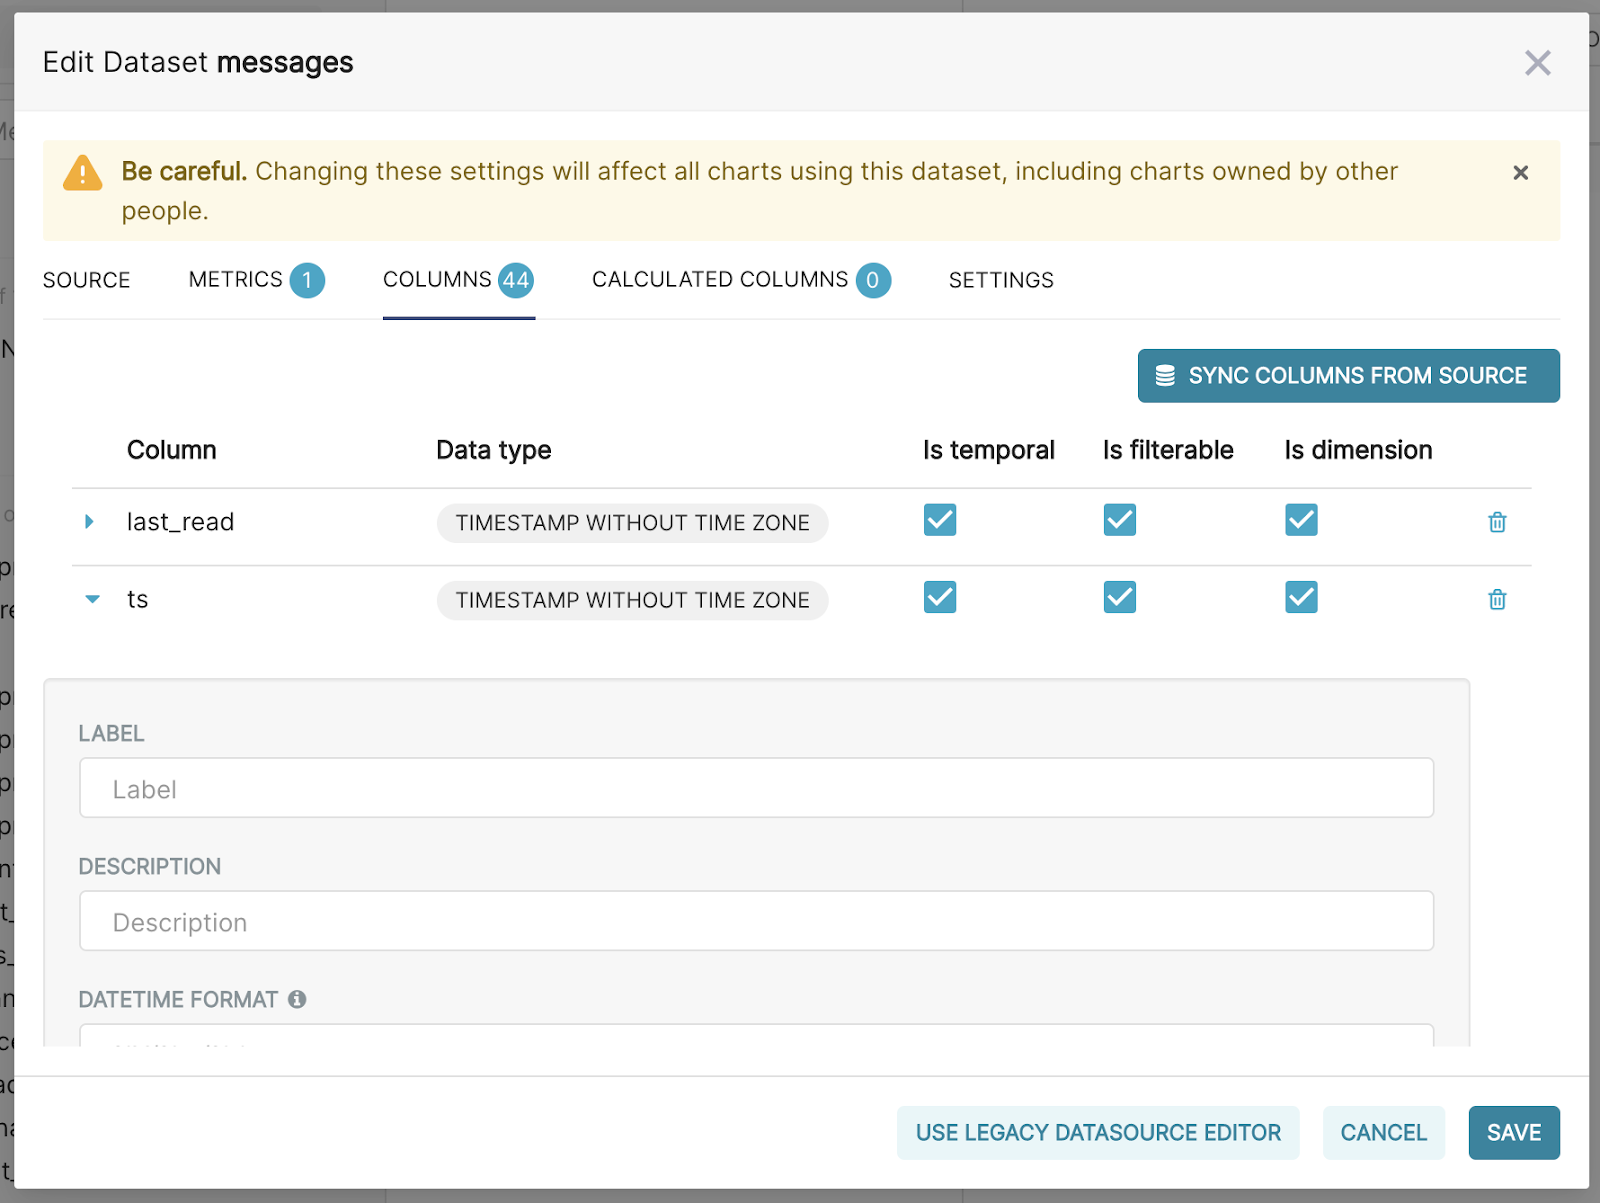Close the Edit Dataset messages modal

coord(1537,62)
